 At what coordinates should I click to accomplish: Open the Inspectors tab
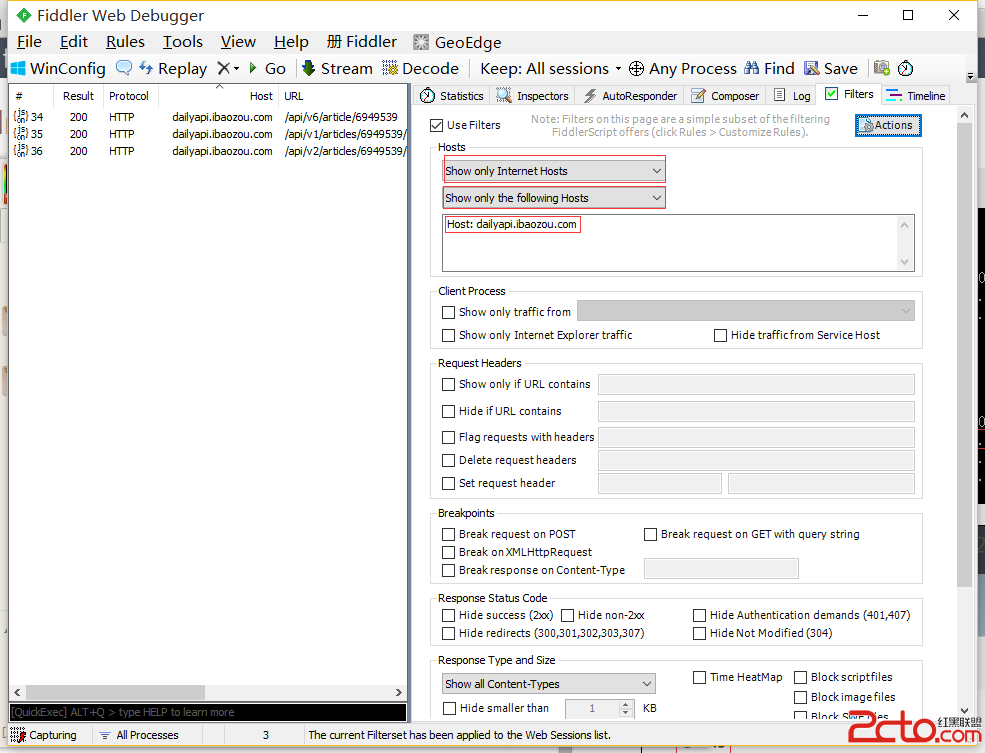coord(532,95)
